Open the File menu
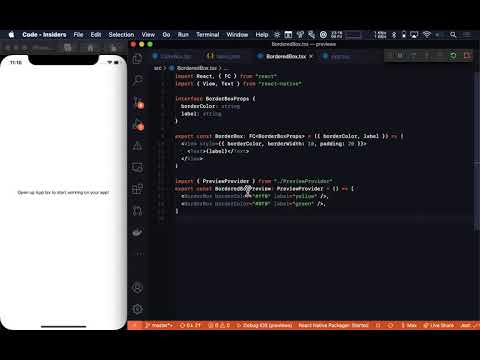The height and width of the screenshot is (360, 480). [x=78, y=35]
